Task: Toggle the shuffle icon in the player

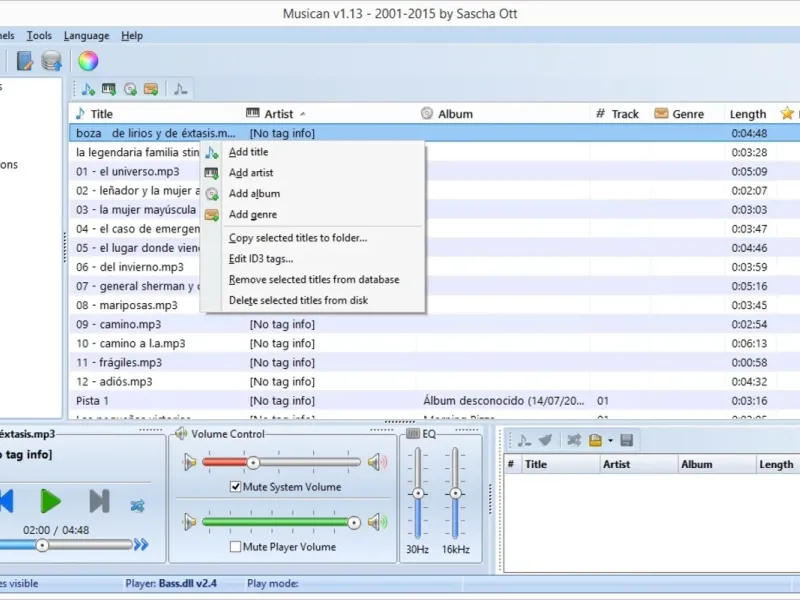Action: pyautogui.click(x=138, y=505)
